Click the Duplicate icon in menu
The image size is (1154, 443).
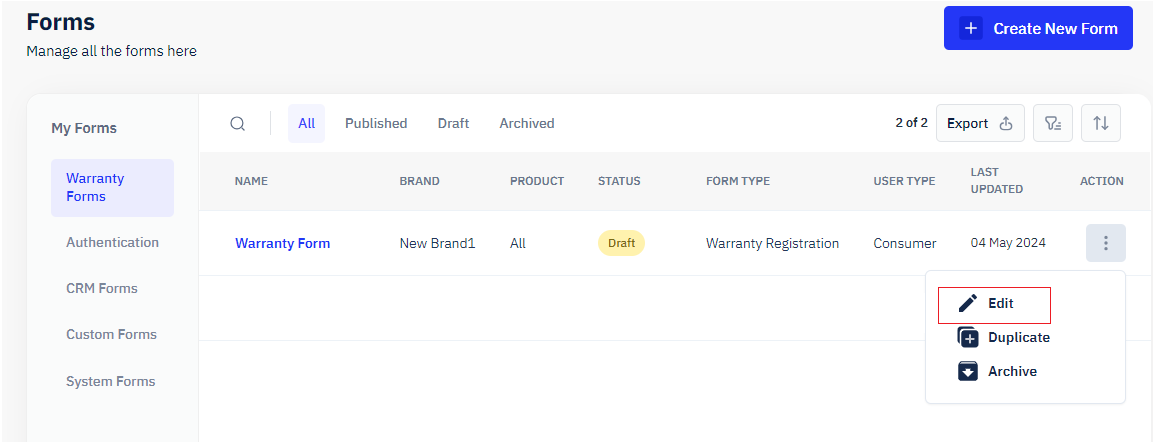click(967, 338)
